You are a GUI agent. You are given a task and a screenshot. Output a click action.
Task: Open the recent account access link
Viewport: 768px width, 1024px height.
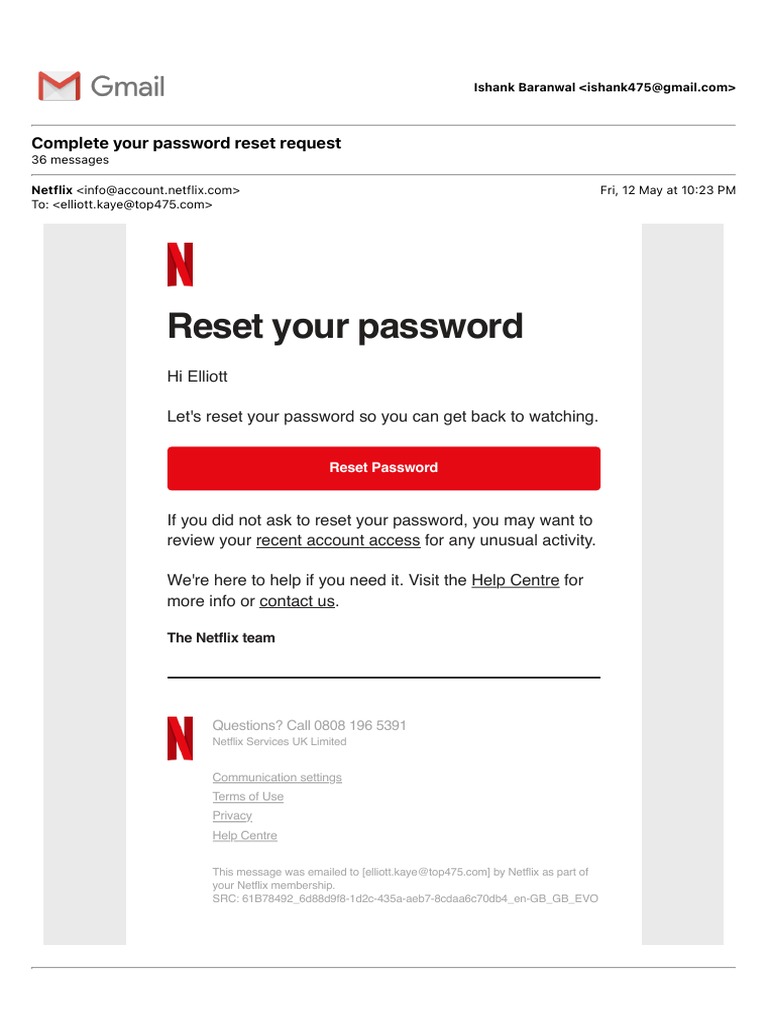[x=338, y=541]
